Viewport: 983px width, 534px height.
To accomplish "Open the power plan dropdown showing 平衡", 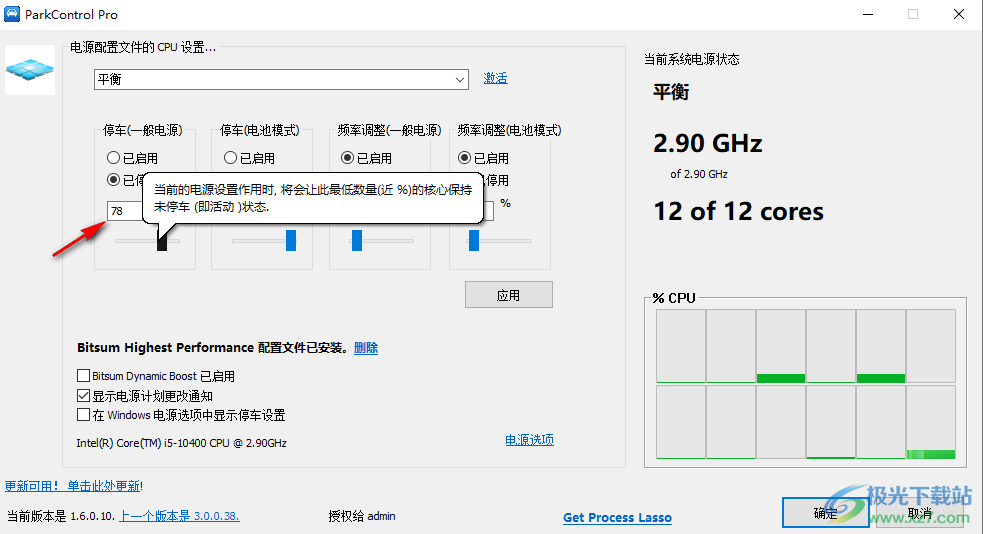I will [x=281, y=80].
